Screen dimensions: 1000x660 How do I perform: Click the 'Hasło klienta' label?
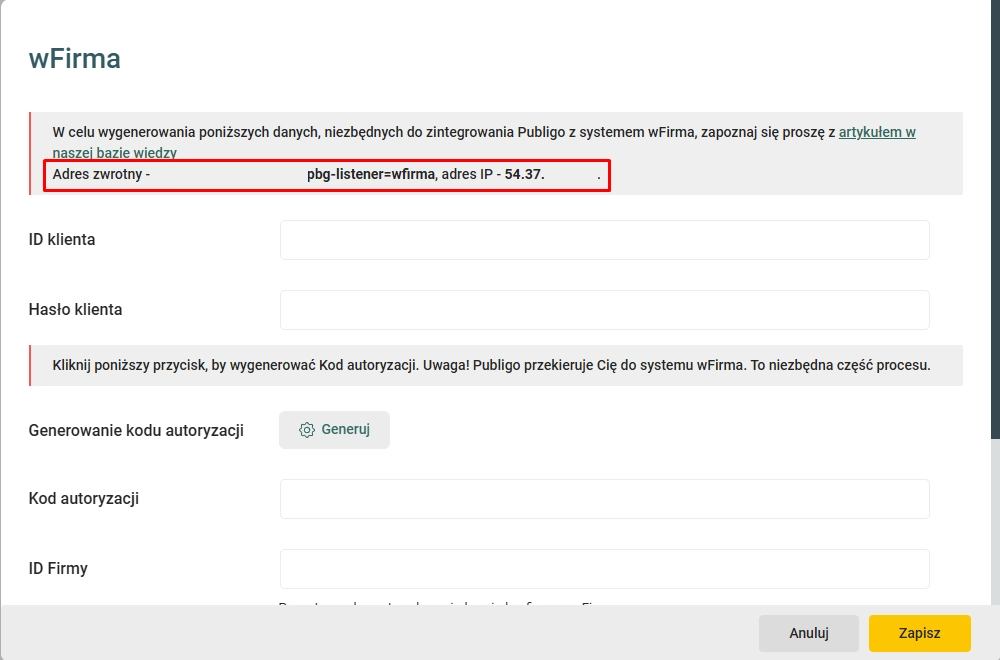[x=75, y=310]
